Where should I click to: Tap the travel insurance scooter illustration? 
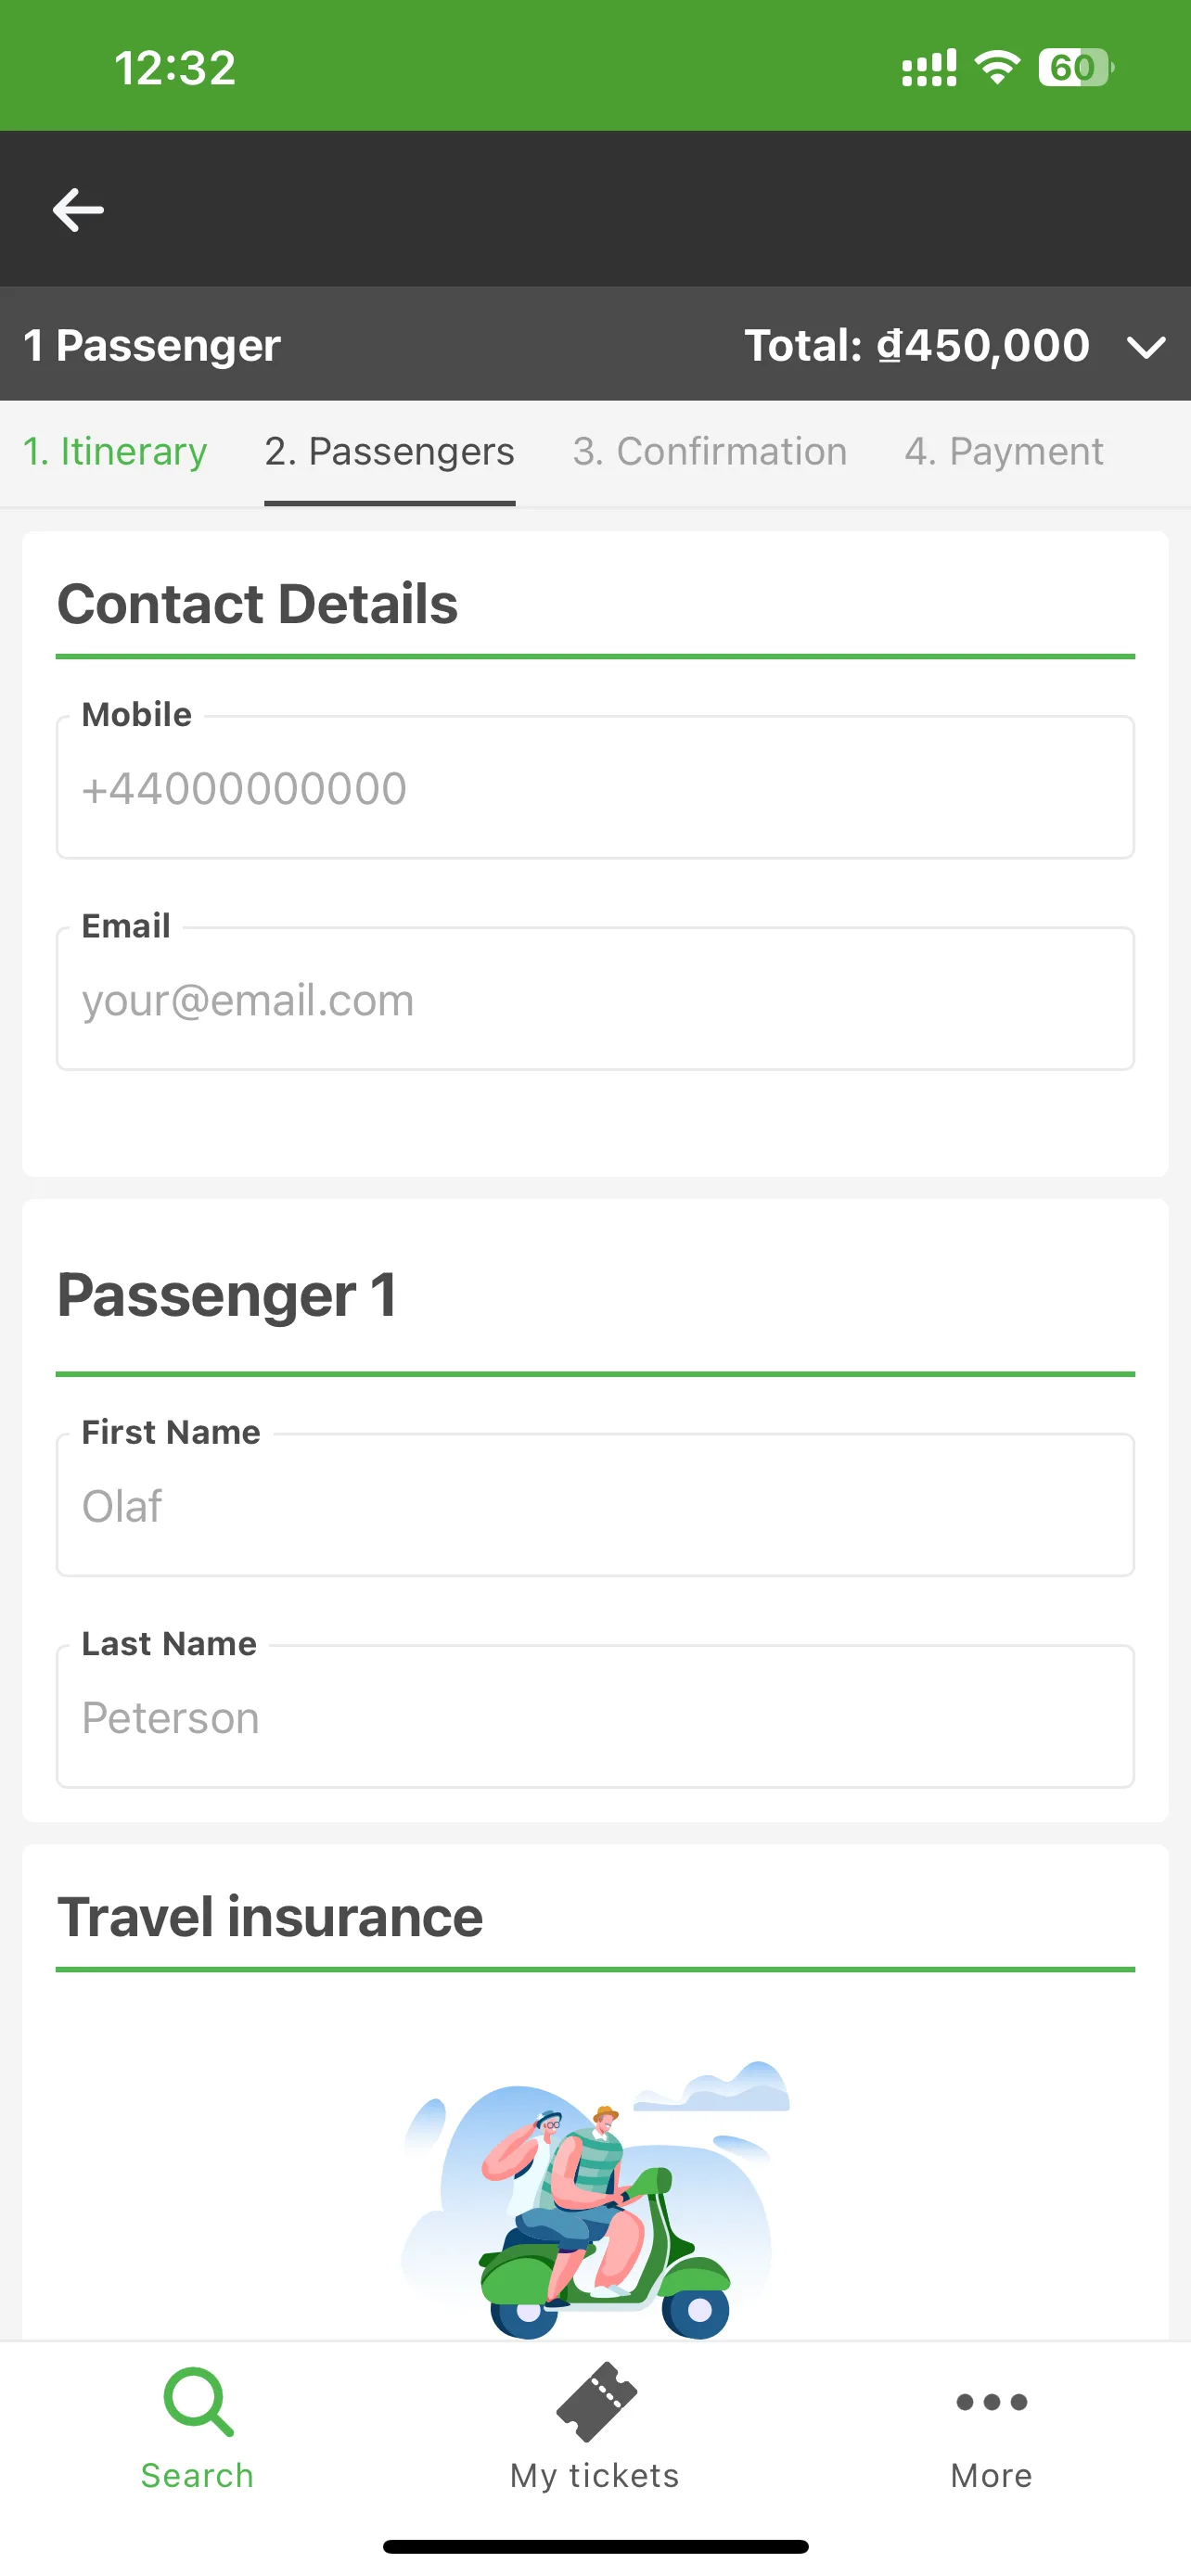point(596,2199)
